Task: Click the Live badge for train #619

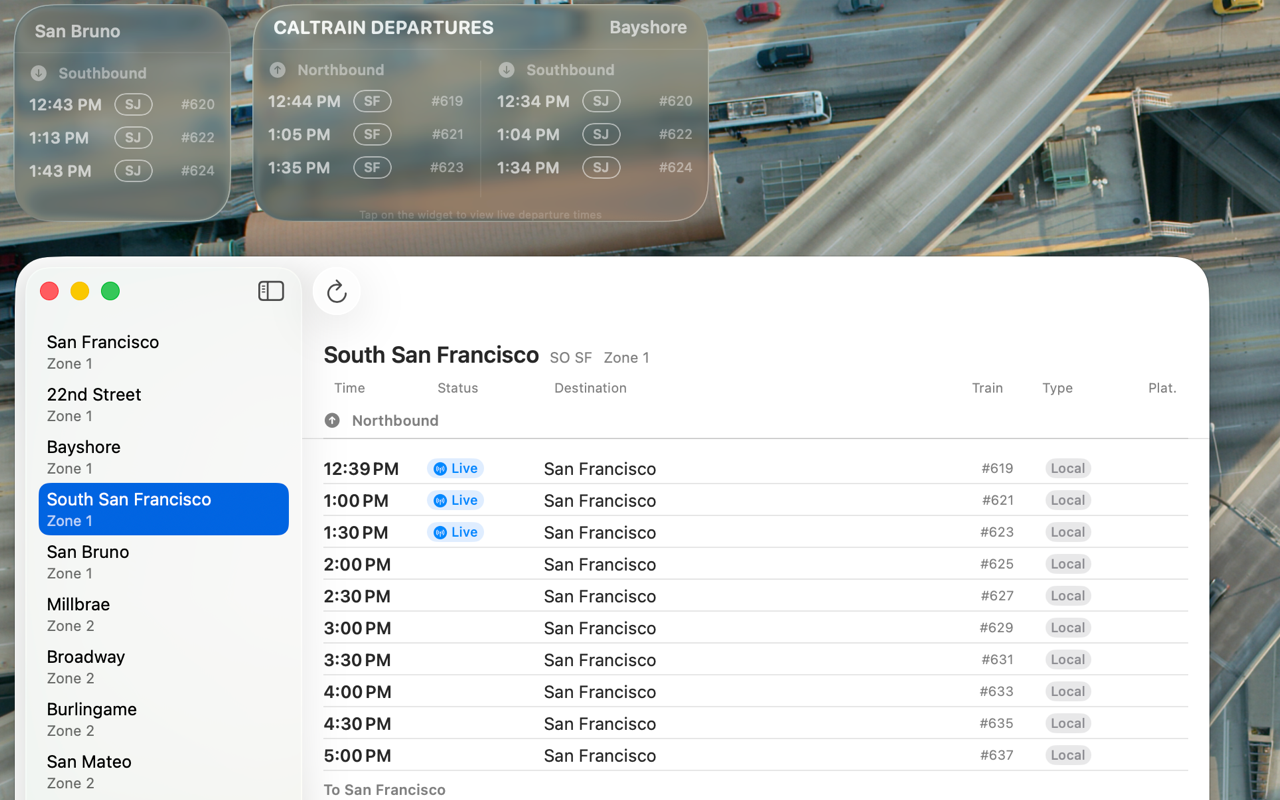Action: (455, 469)
